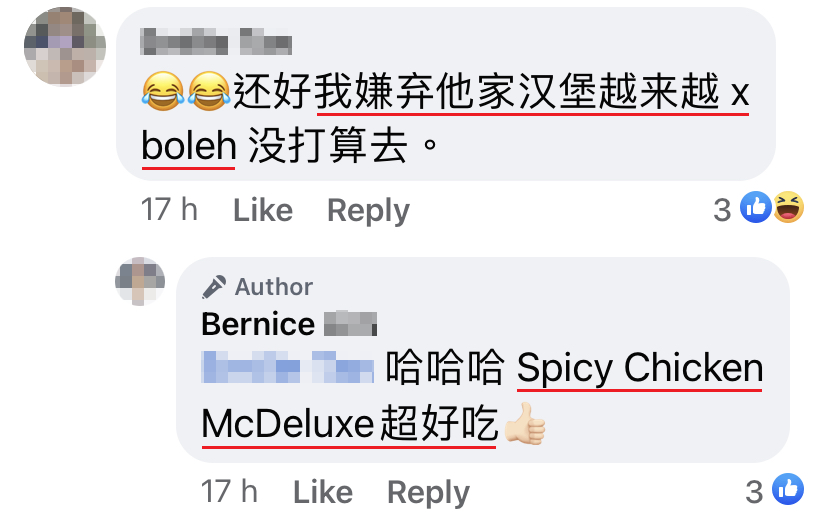Click the blue thumbs-up reaction icon on first comment
Image resolution: width=828 pixels, height=515 pixels.
(x=756, y=207)
